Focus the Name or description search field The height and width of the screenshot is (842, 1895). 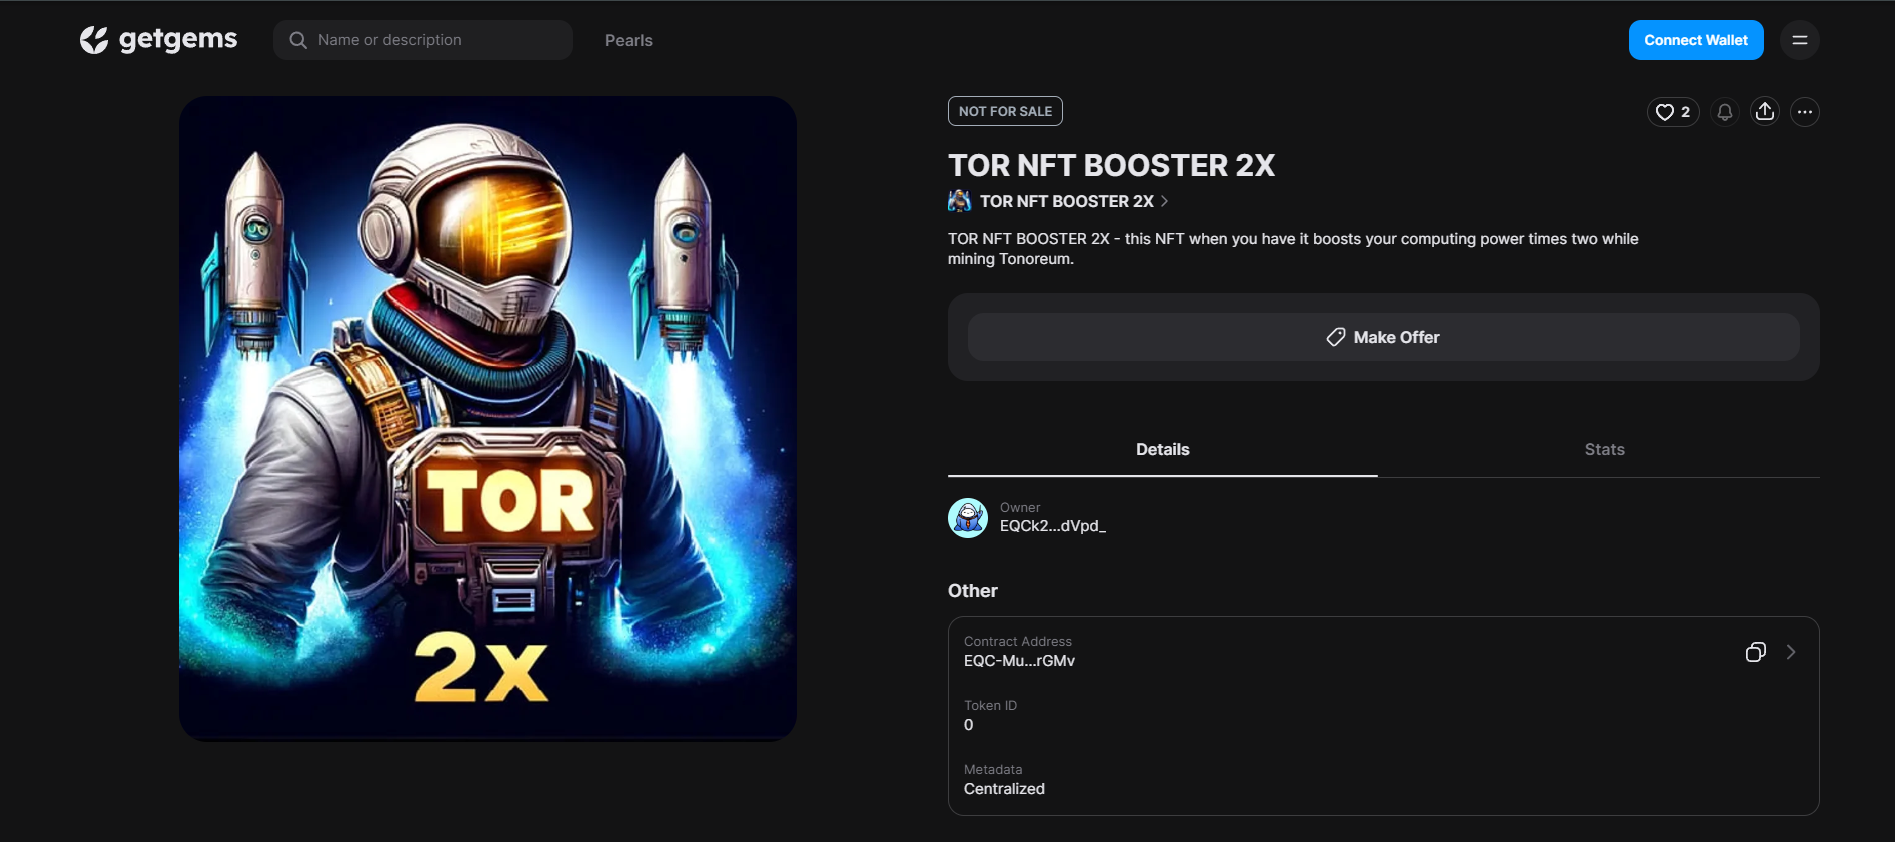click(435, 40)
